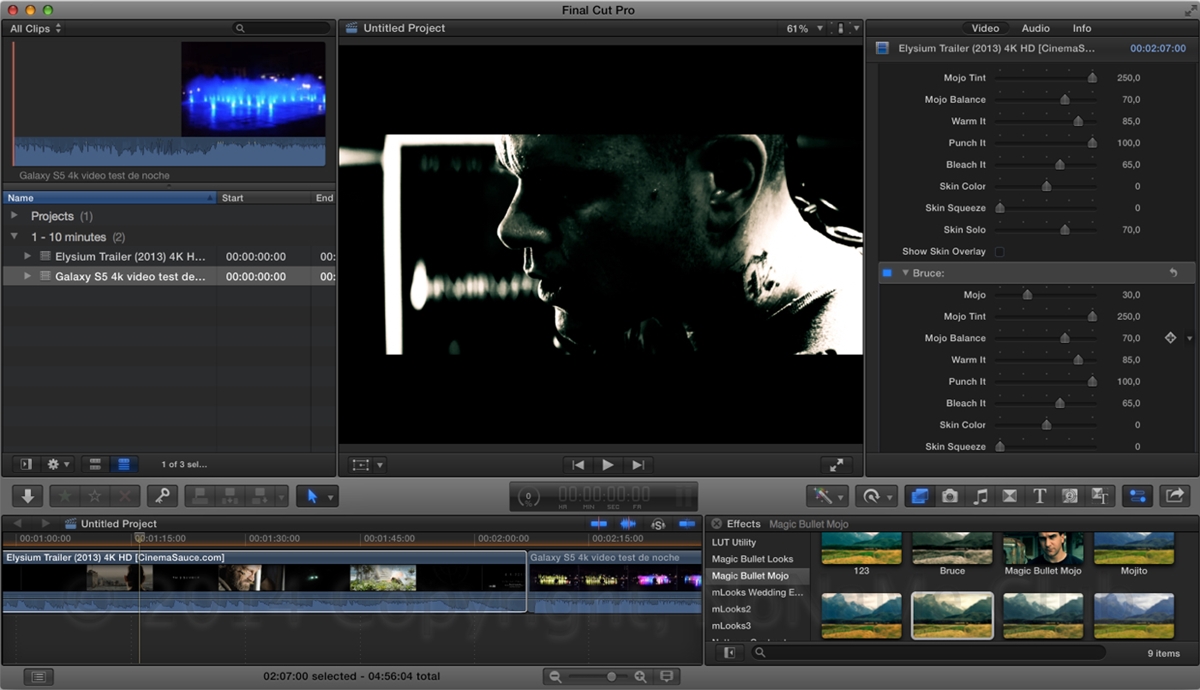1200x690 pixels.
Task: Click the Import Media down-arrow button
Action: pyautogui.click(x=27, y=495)
